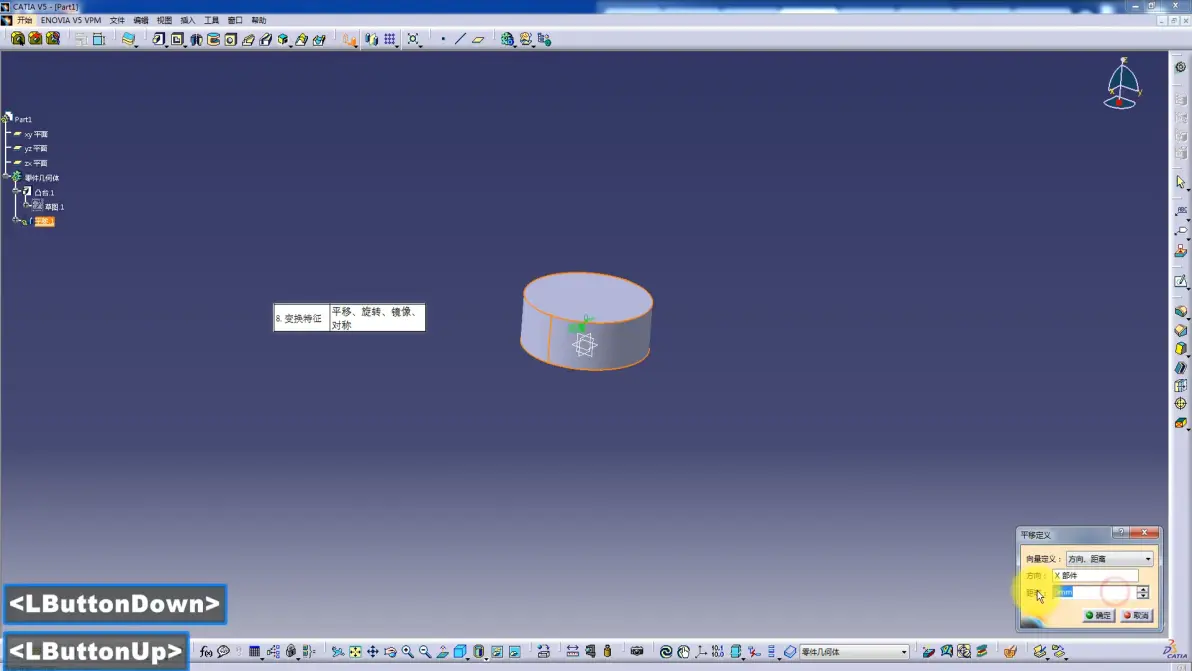This screenshot has width=1192, height=671.
Task: Click the layered surface icon in top toolbar
Action: point(128,39)
